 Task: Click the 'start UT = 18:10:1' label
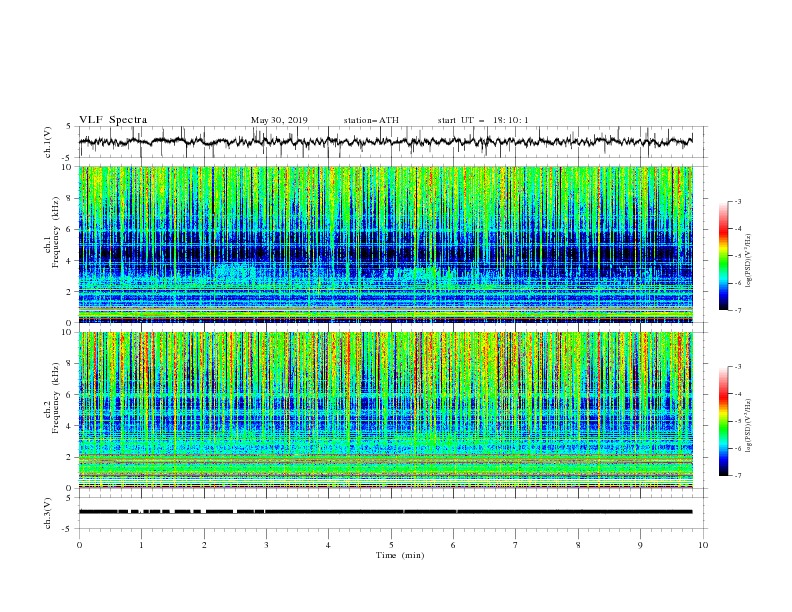pos(483,120)
